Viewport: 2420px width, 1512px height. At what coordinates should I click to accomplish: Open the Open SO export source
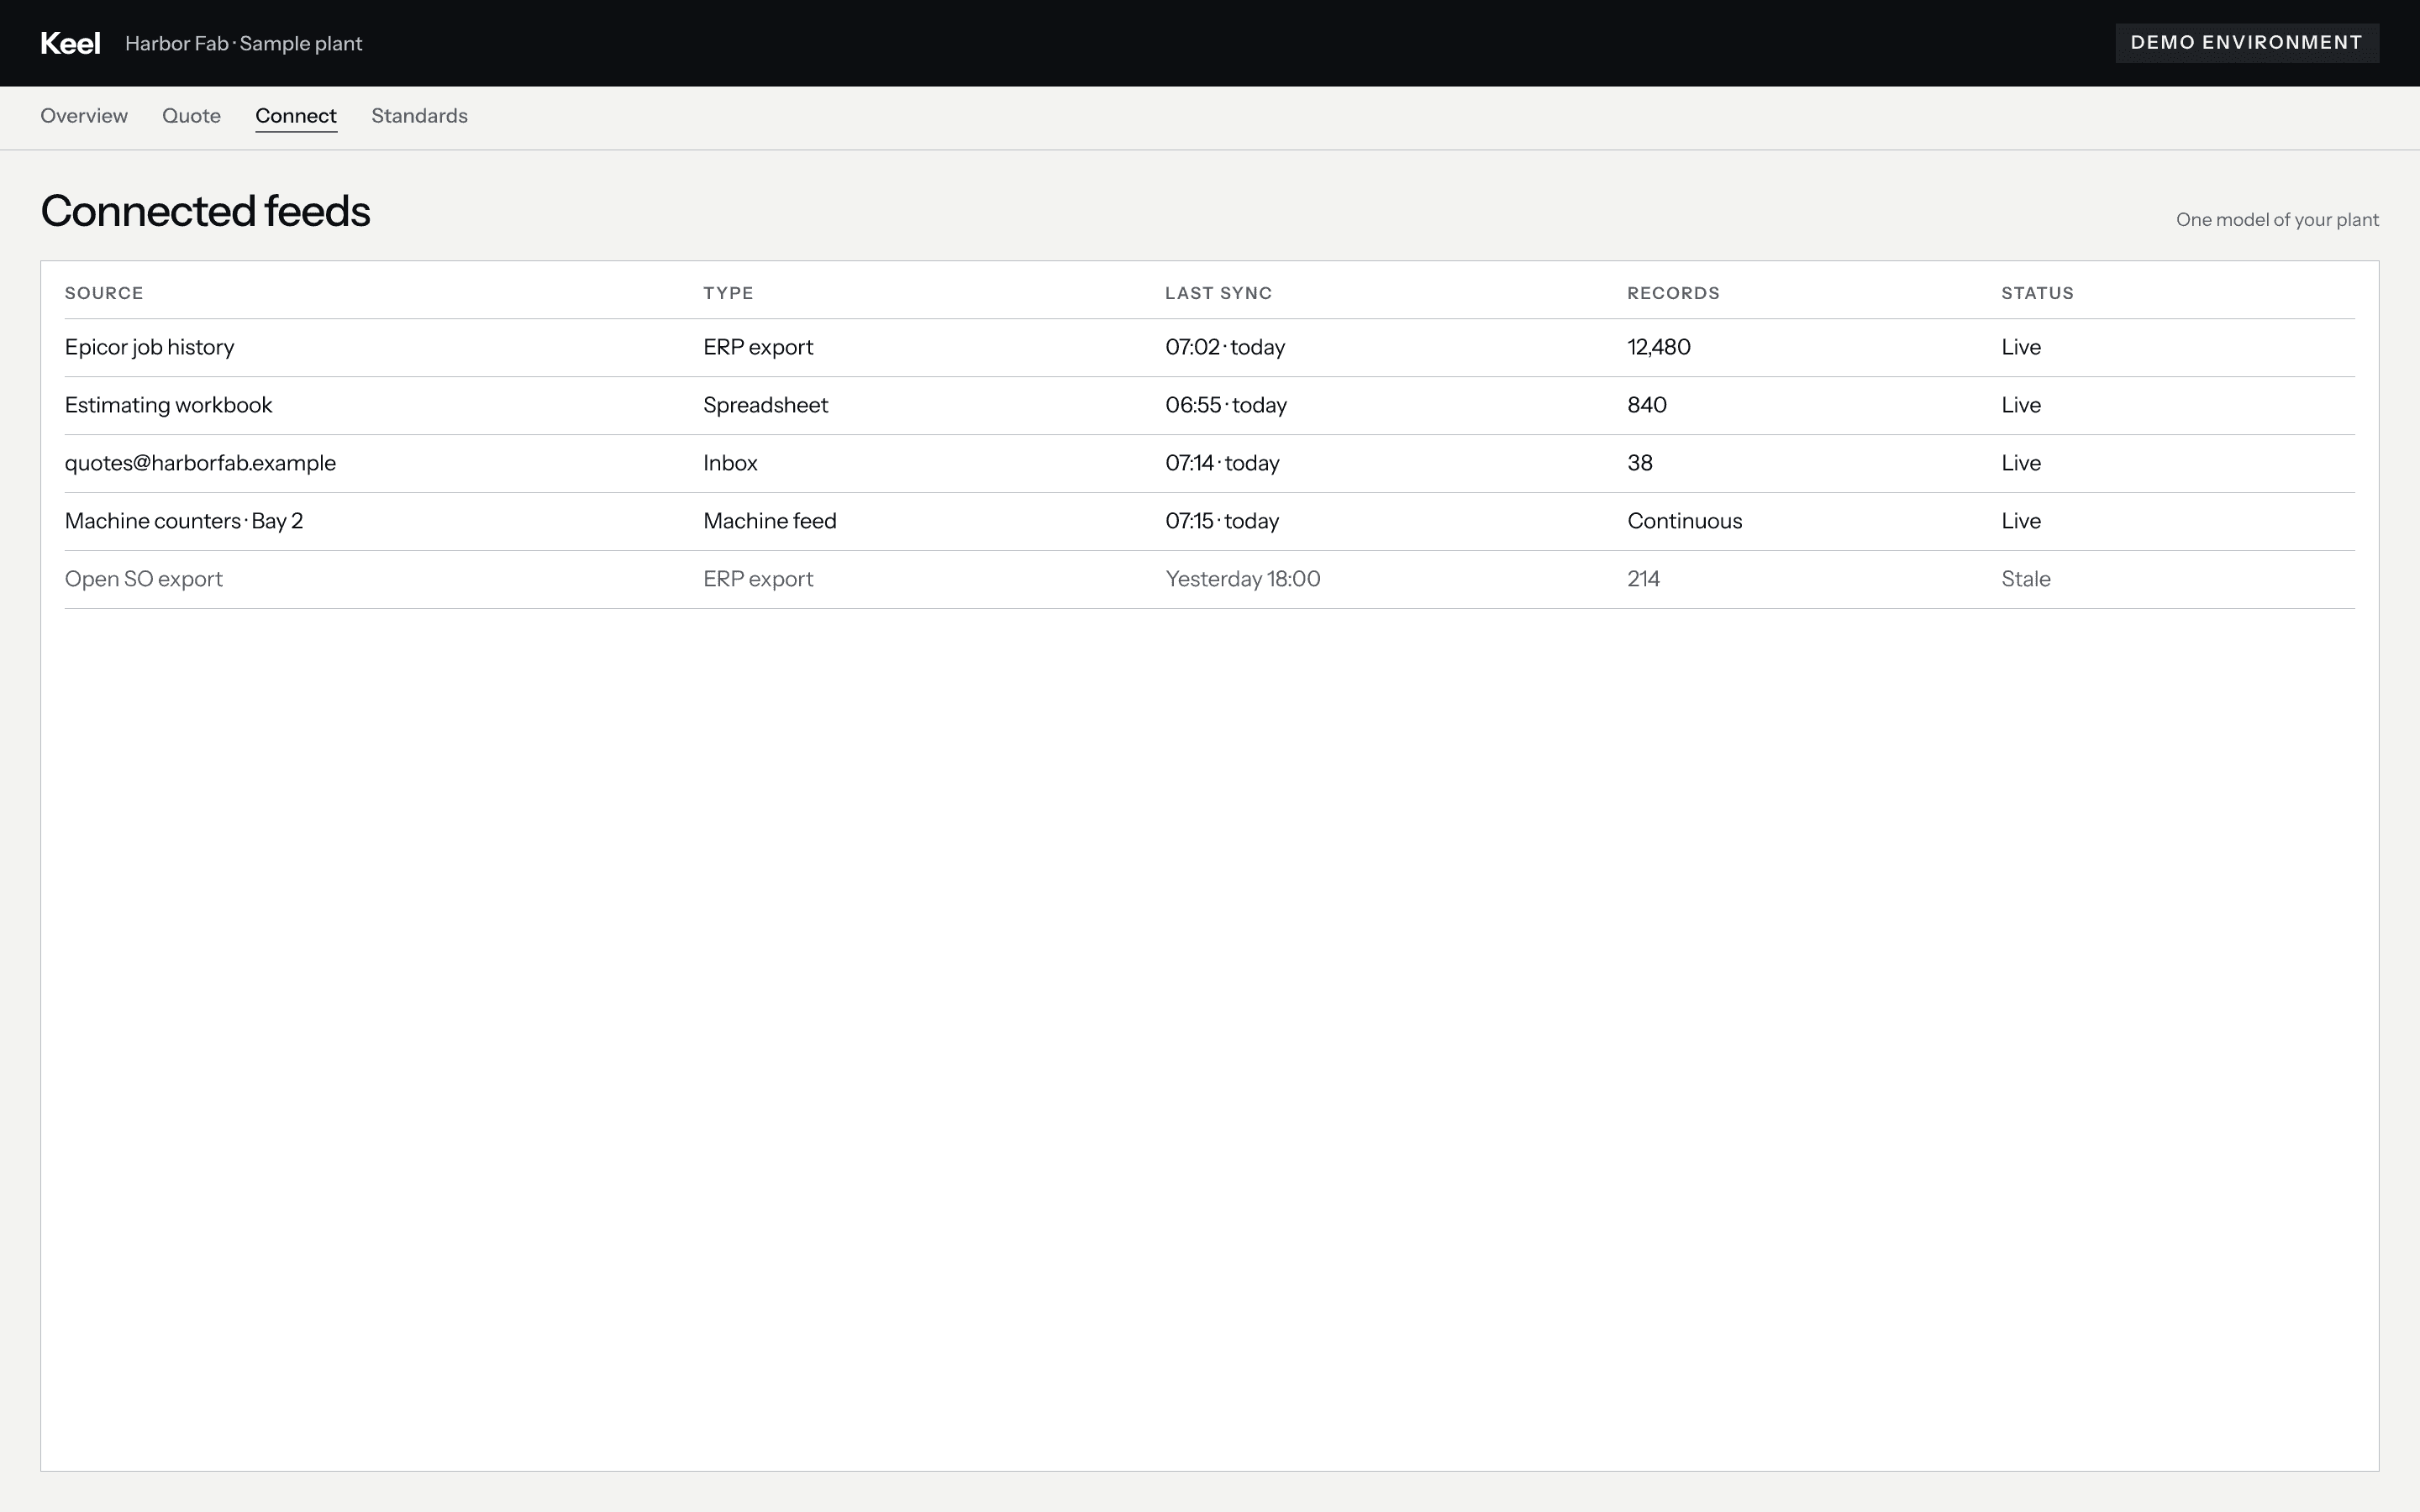pyautogui.click(x=144, y=579)
